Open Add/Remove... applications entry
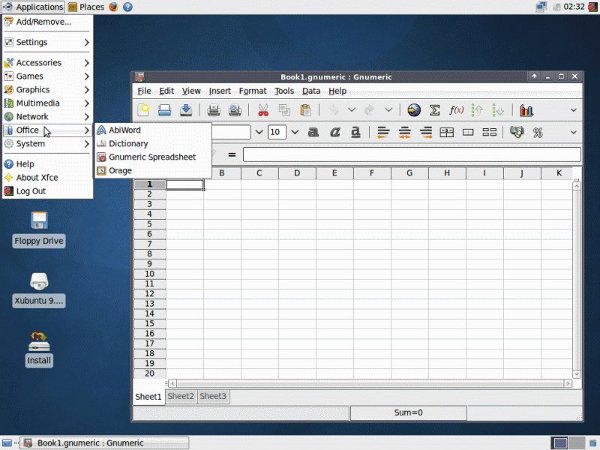This screenshot has width=600, height=450. pyautogui.click(x=47, y=22)
